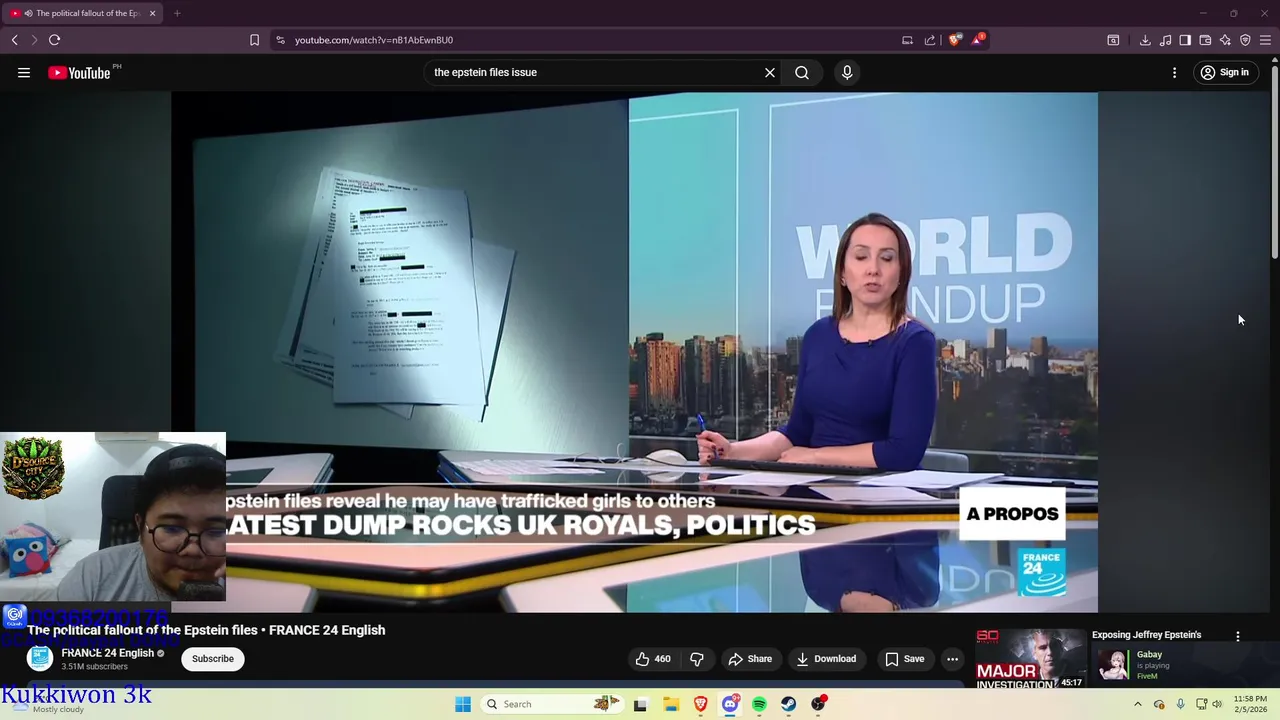Open Spotify from the taskbar
1280x720 pixels.
(x=759, y=704)
